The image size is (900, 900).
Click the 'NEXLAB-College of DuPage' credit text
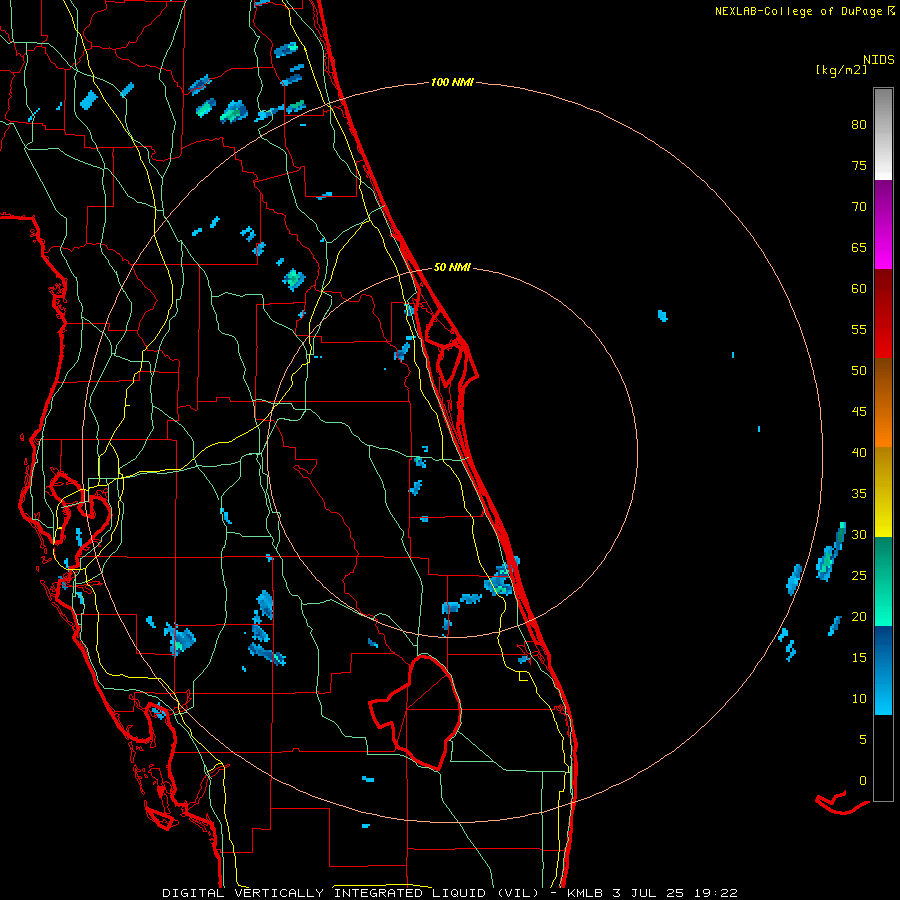pyautogui.click(x=800, y=11)
